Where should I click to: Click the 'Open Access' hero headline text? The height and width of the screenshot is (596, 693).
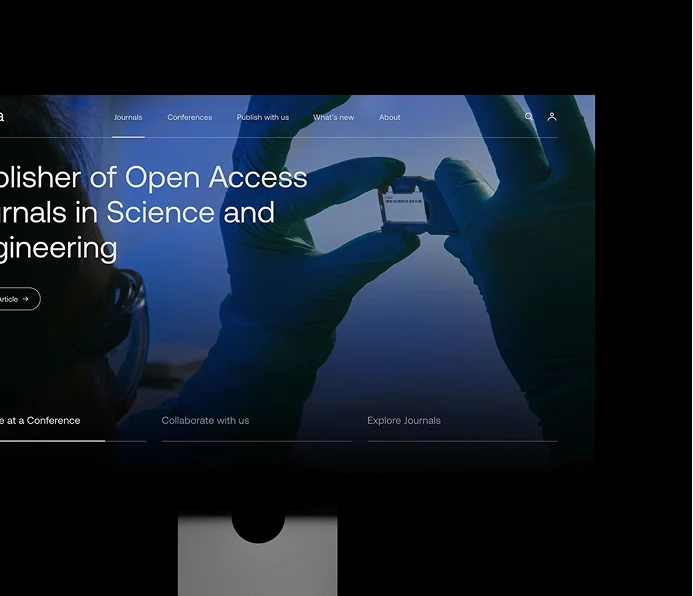(x=216, y=178)
